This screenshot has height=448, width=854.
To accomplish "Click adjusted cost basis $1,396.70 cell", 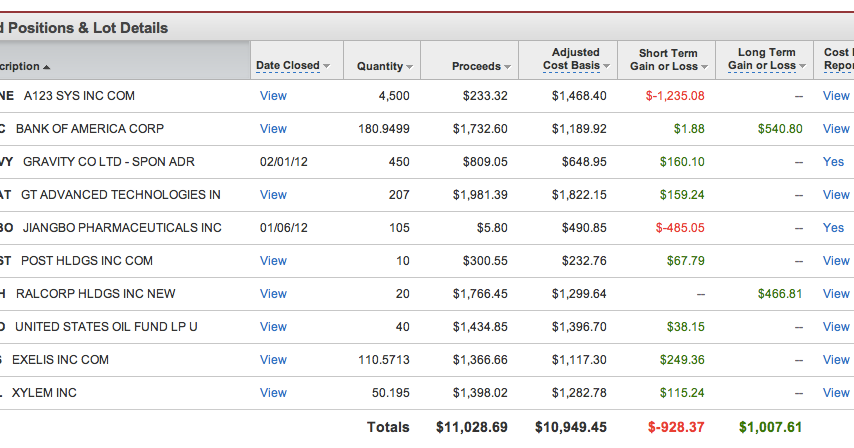I will (579, 327).
